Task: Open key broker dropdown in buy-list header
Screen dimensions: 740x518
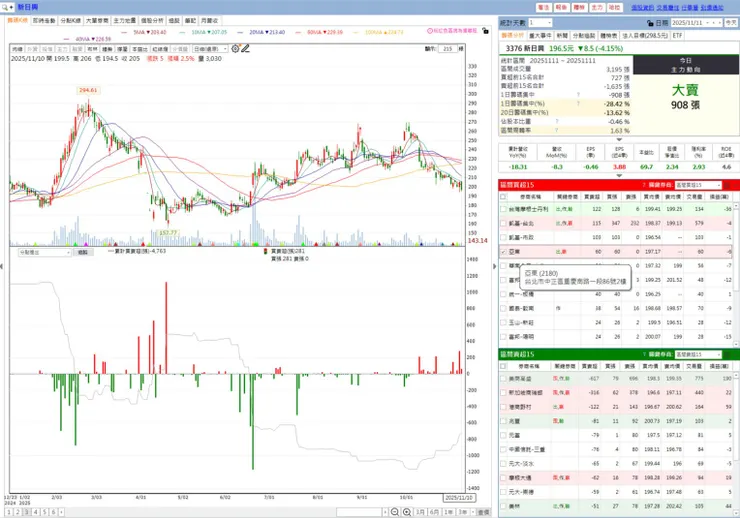Action: click(698, 185)
